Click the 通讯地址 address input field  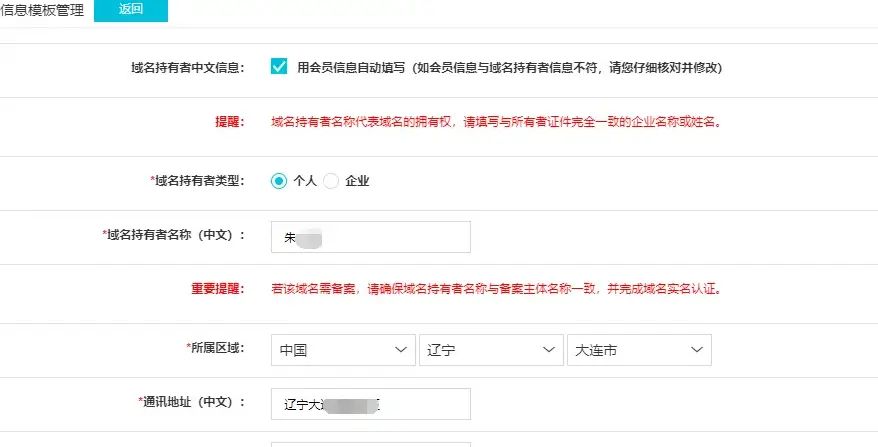(370, 404)
